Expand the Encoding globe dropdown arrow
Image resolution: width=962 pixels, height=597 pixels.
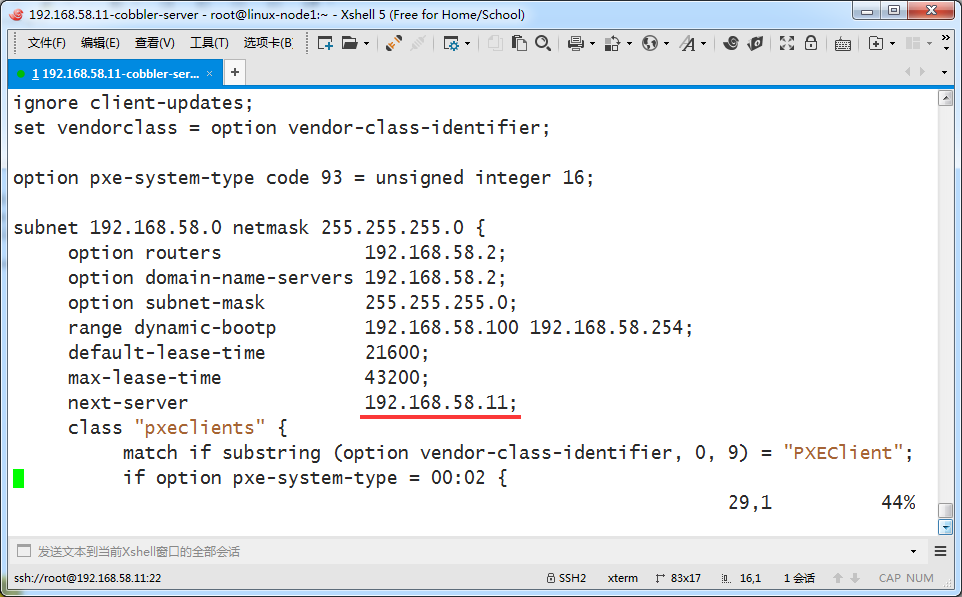tap(666, 44)
